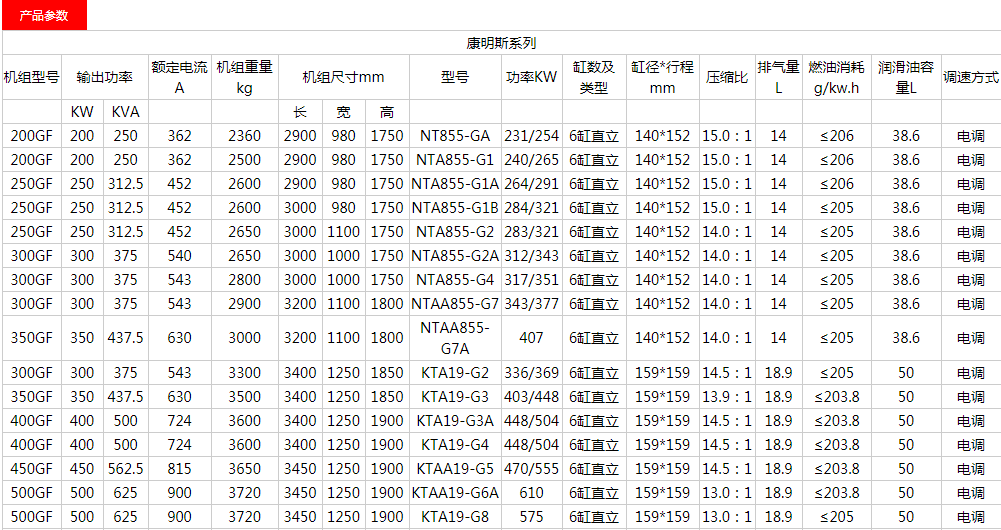Click power value 336/369
This screenshot has width=1001, height=530.
click(531, 373)
